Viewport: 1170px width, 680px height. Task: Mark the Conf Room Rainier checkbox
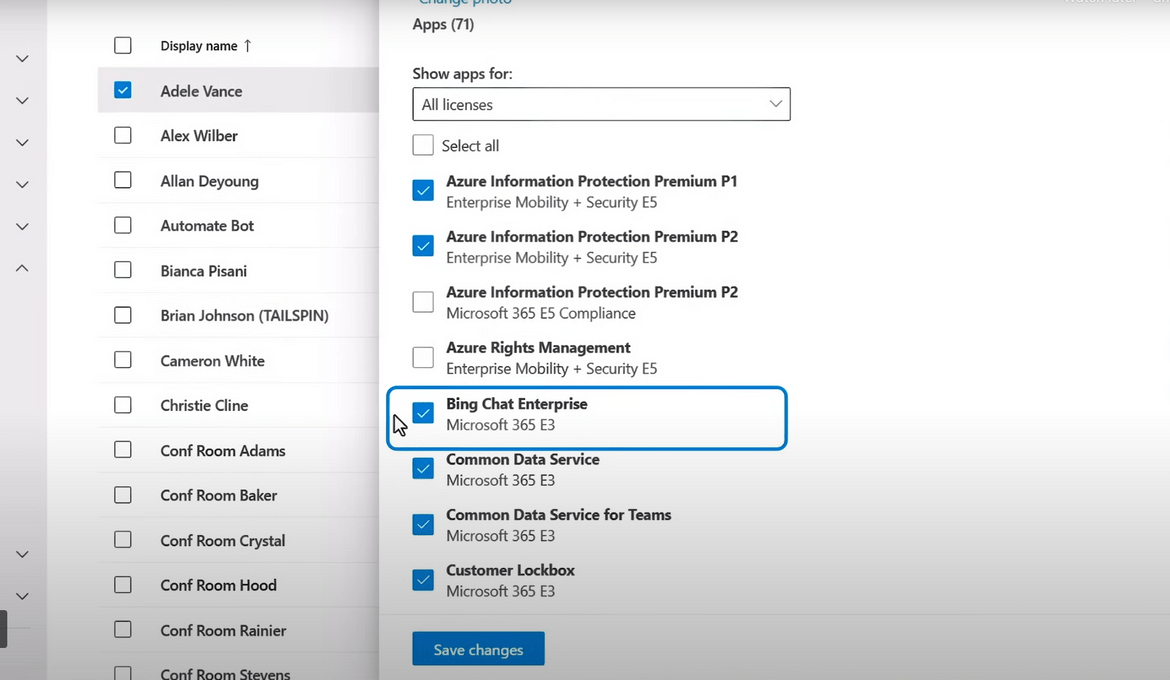[123, 630]
